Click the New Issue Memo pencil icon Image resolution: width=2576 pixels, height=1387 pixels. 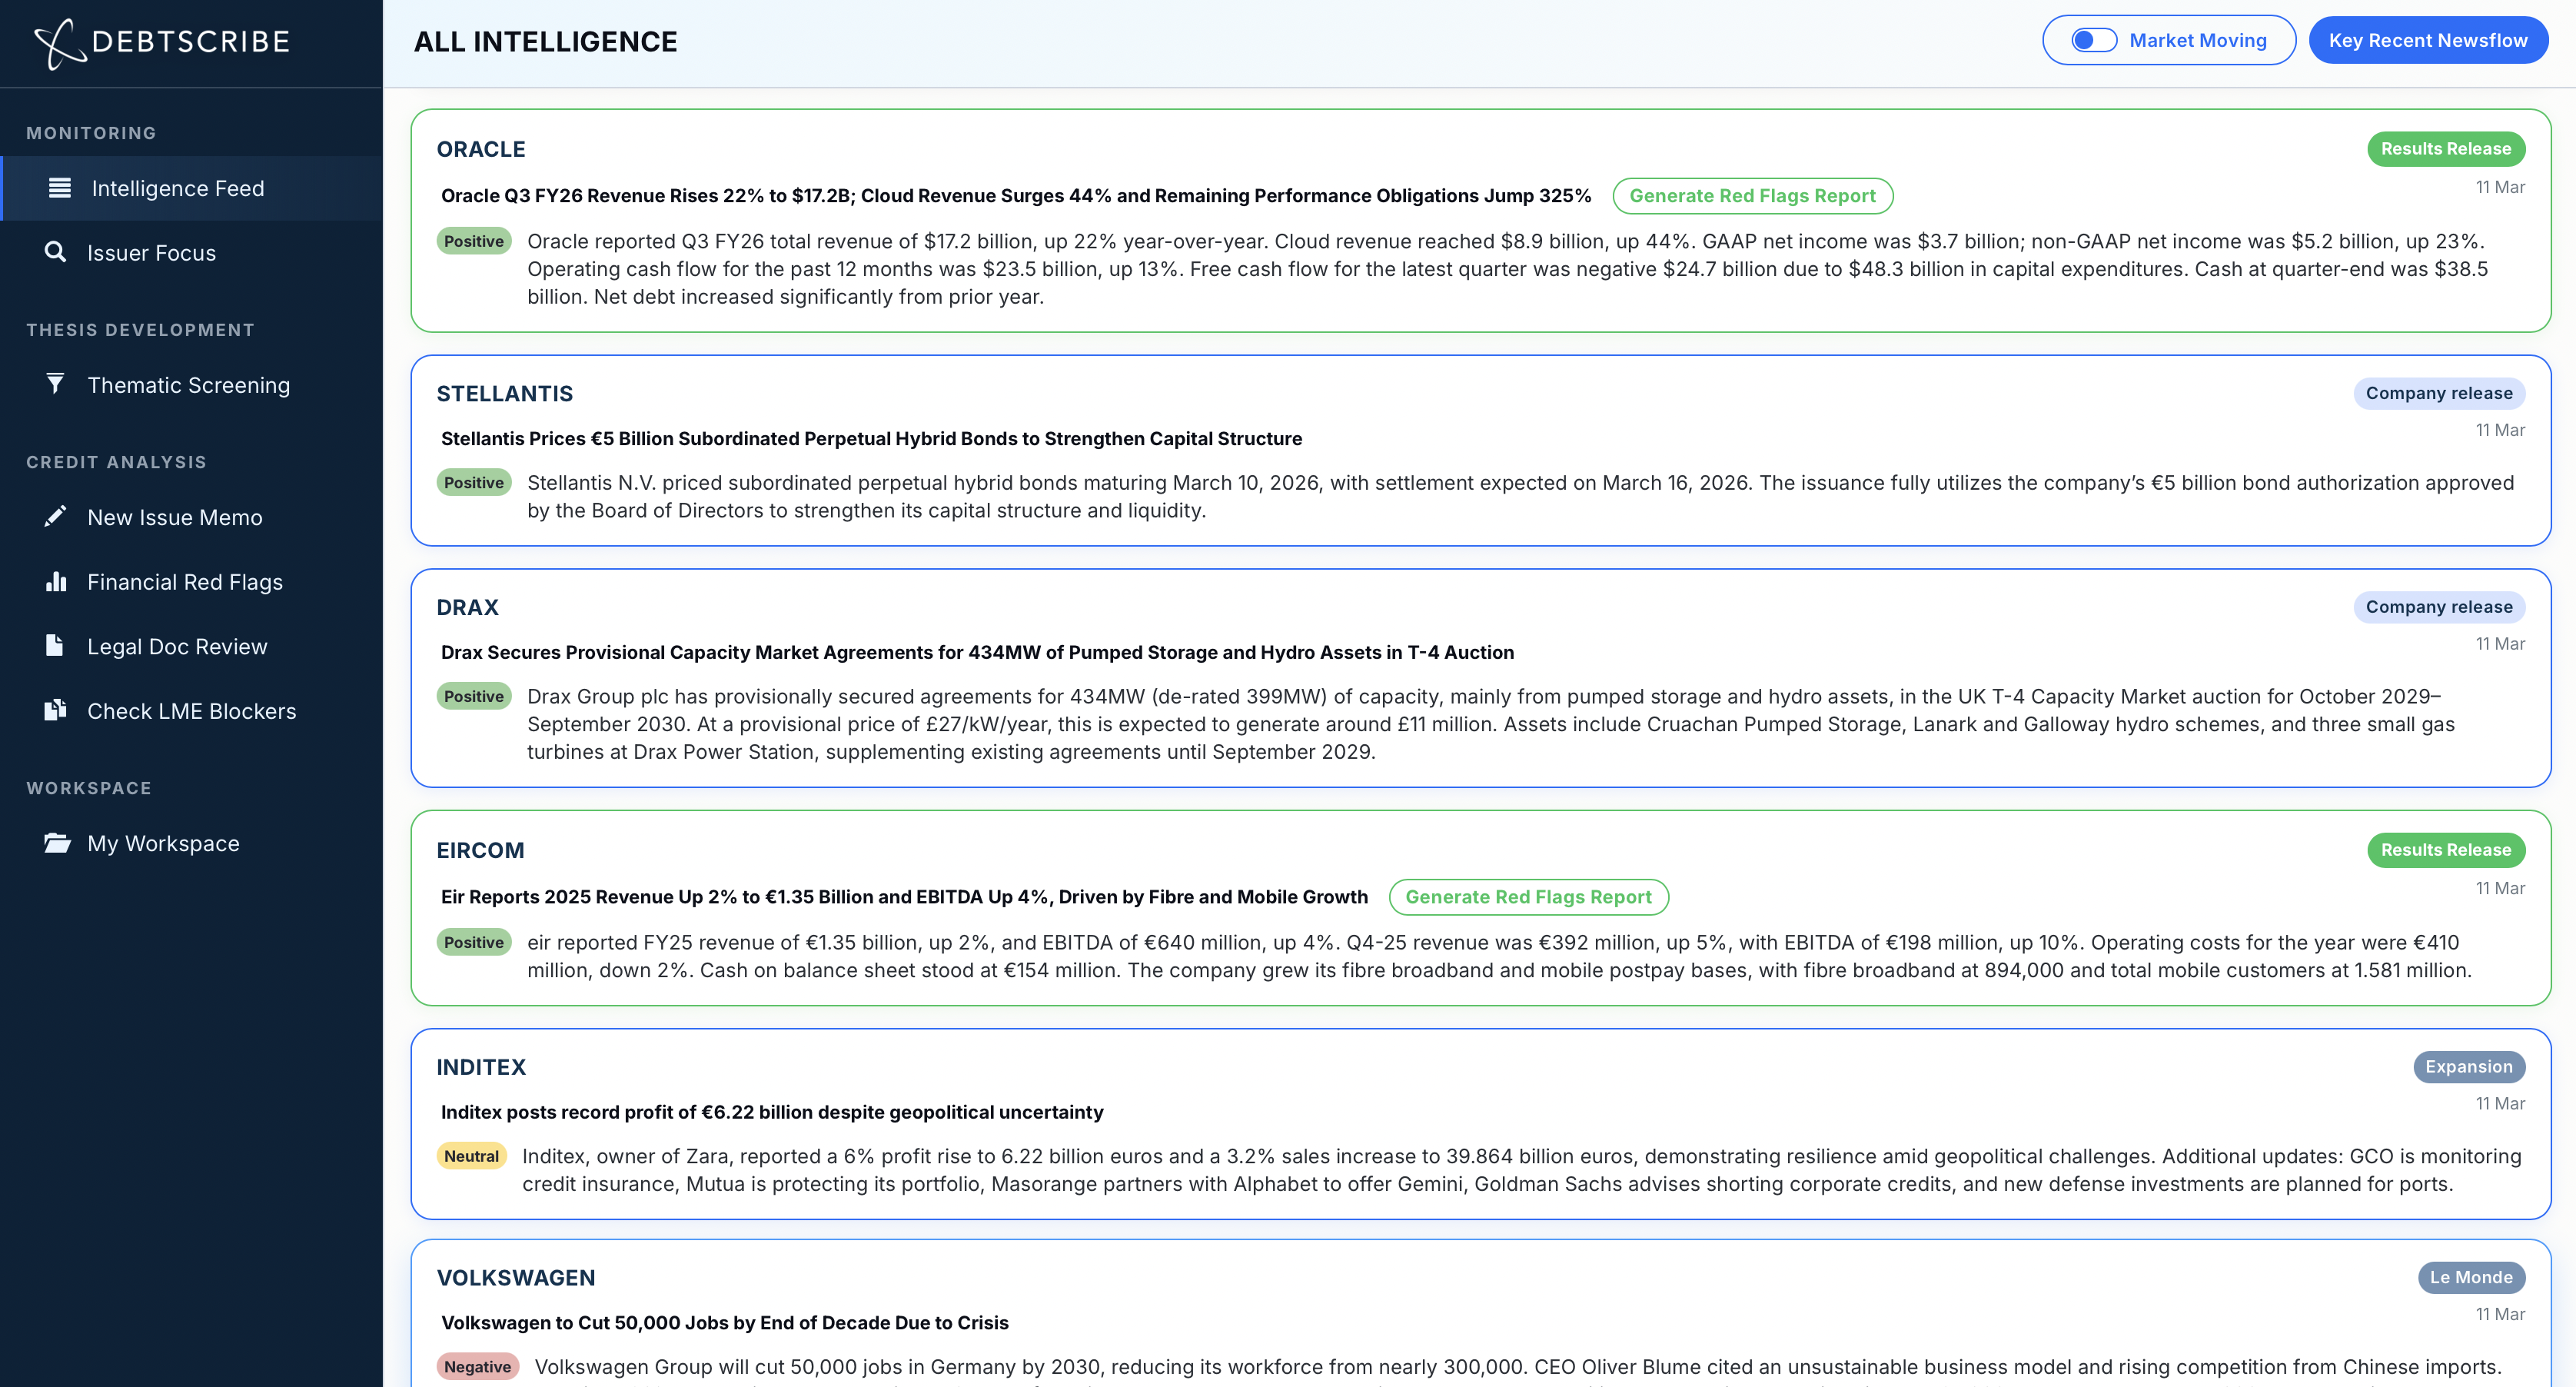[56, 516]
